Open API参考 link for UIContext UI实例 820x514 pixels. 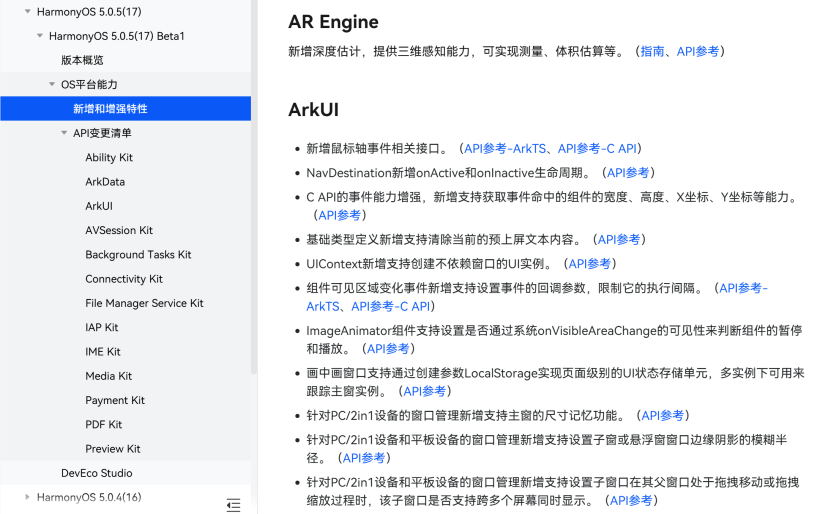(589, 264)
